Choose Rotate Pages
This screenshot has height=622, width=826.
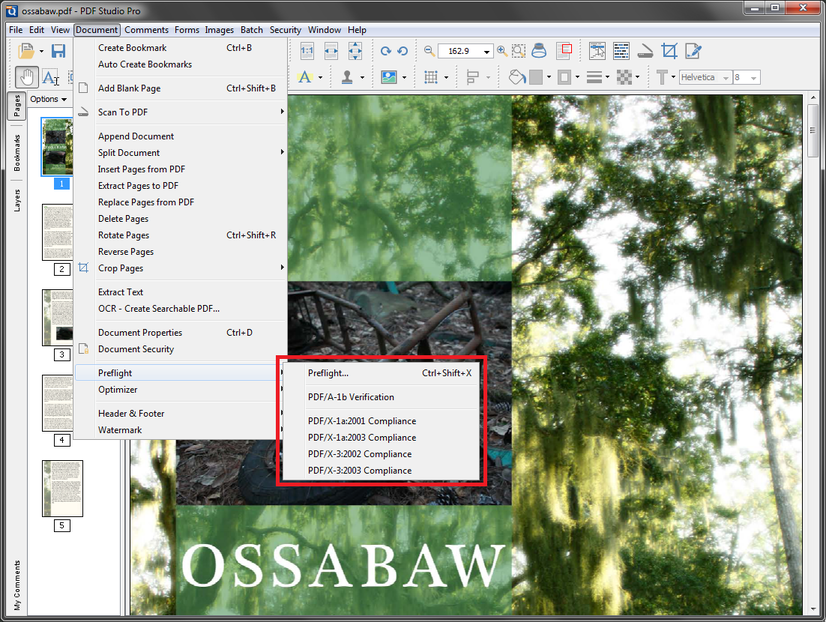click(x=181, y=235)
